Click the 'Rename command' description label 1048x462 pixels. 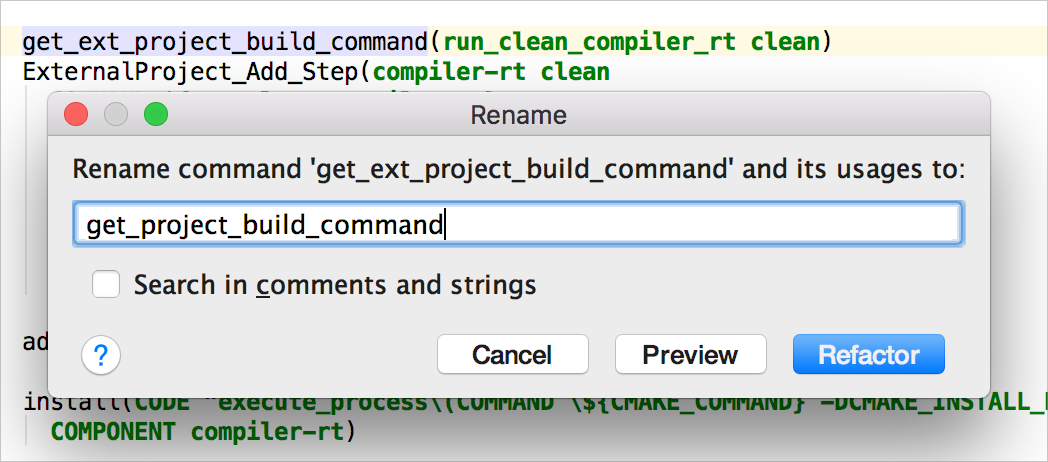tap(519, 170)
